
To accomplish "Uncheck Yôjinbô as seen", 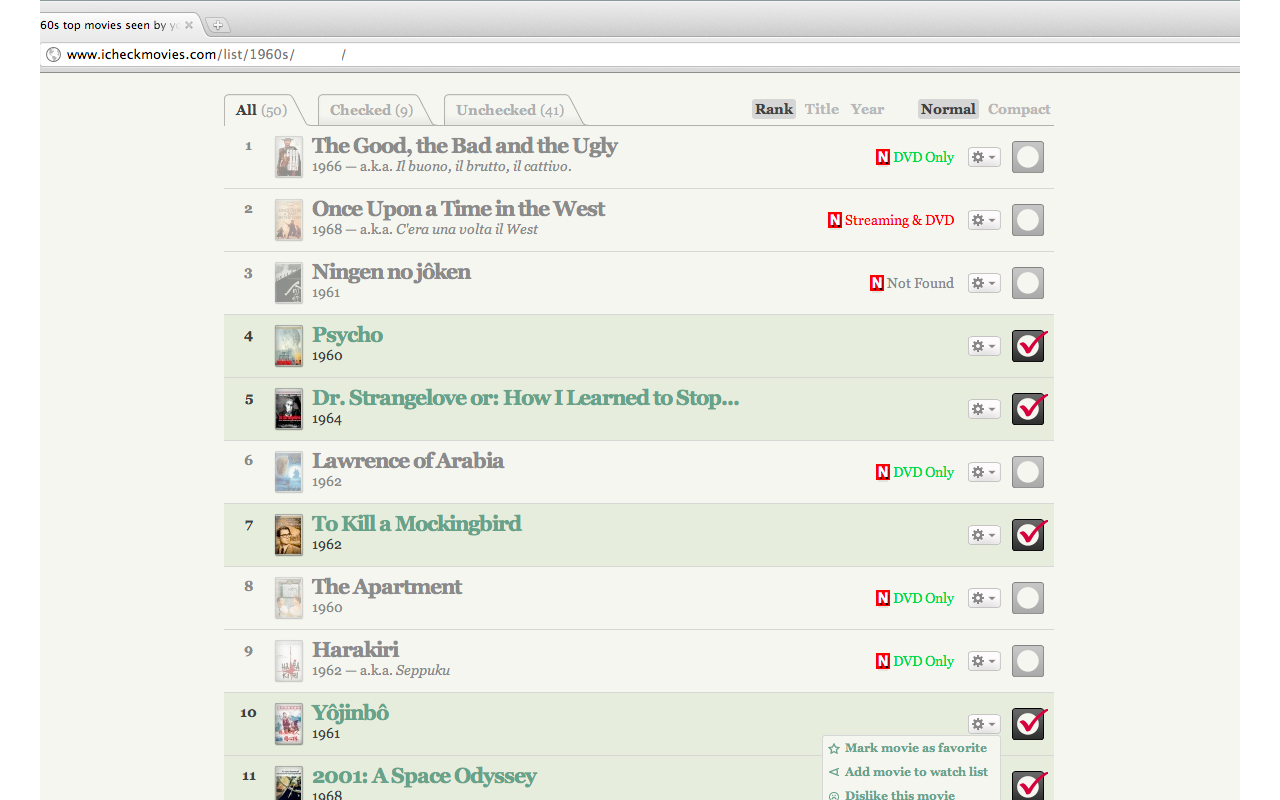I will coord(1028,724).
